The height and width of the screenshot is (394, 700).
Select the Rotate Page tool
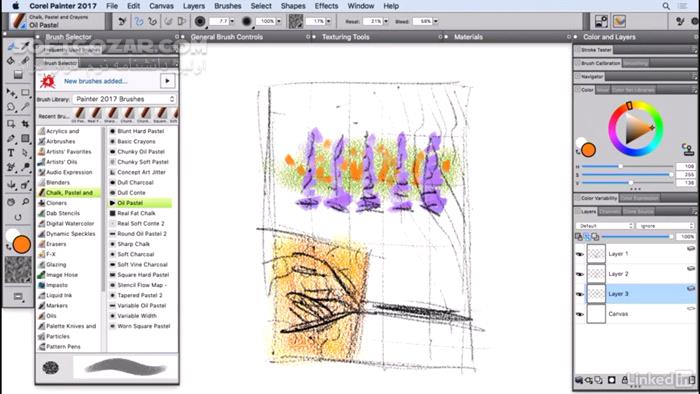[x=18, y=217]
